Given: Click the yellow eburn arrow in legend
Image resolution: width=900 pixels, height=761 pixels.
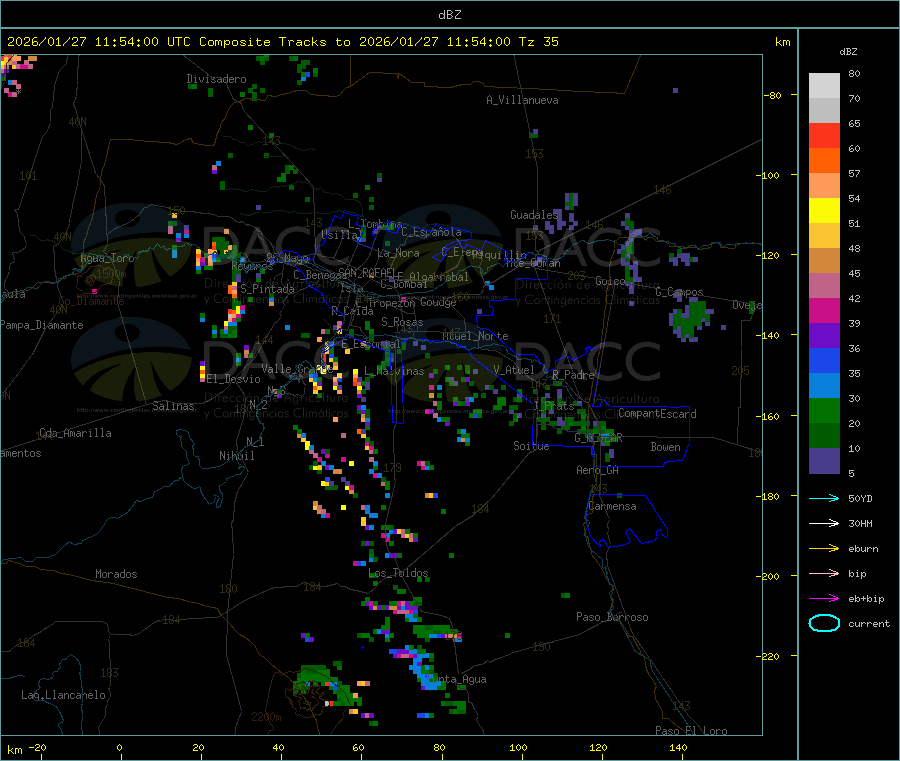Looking at the screenshot, I should [x=824, y=549].
